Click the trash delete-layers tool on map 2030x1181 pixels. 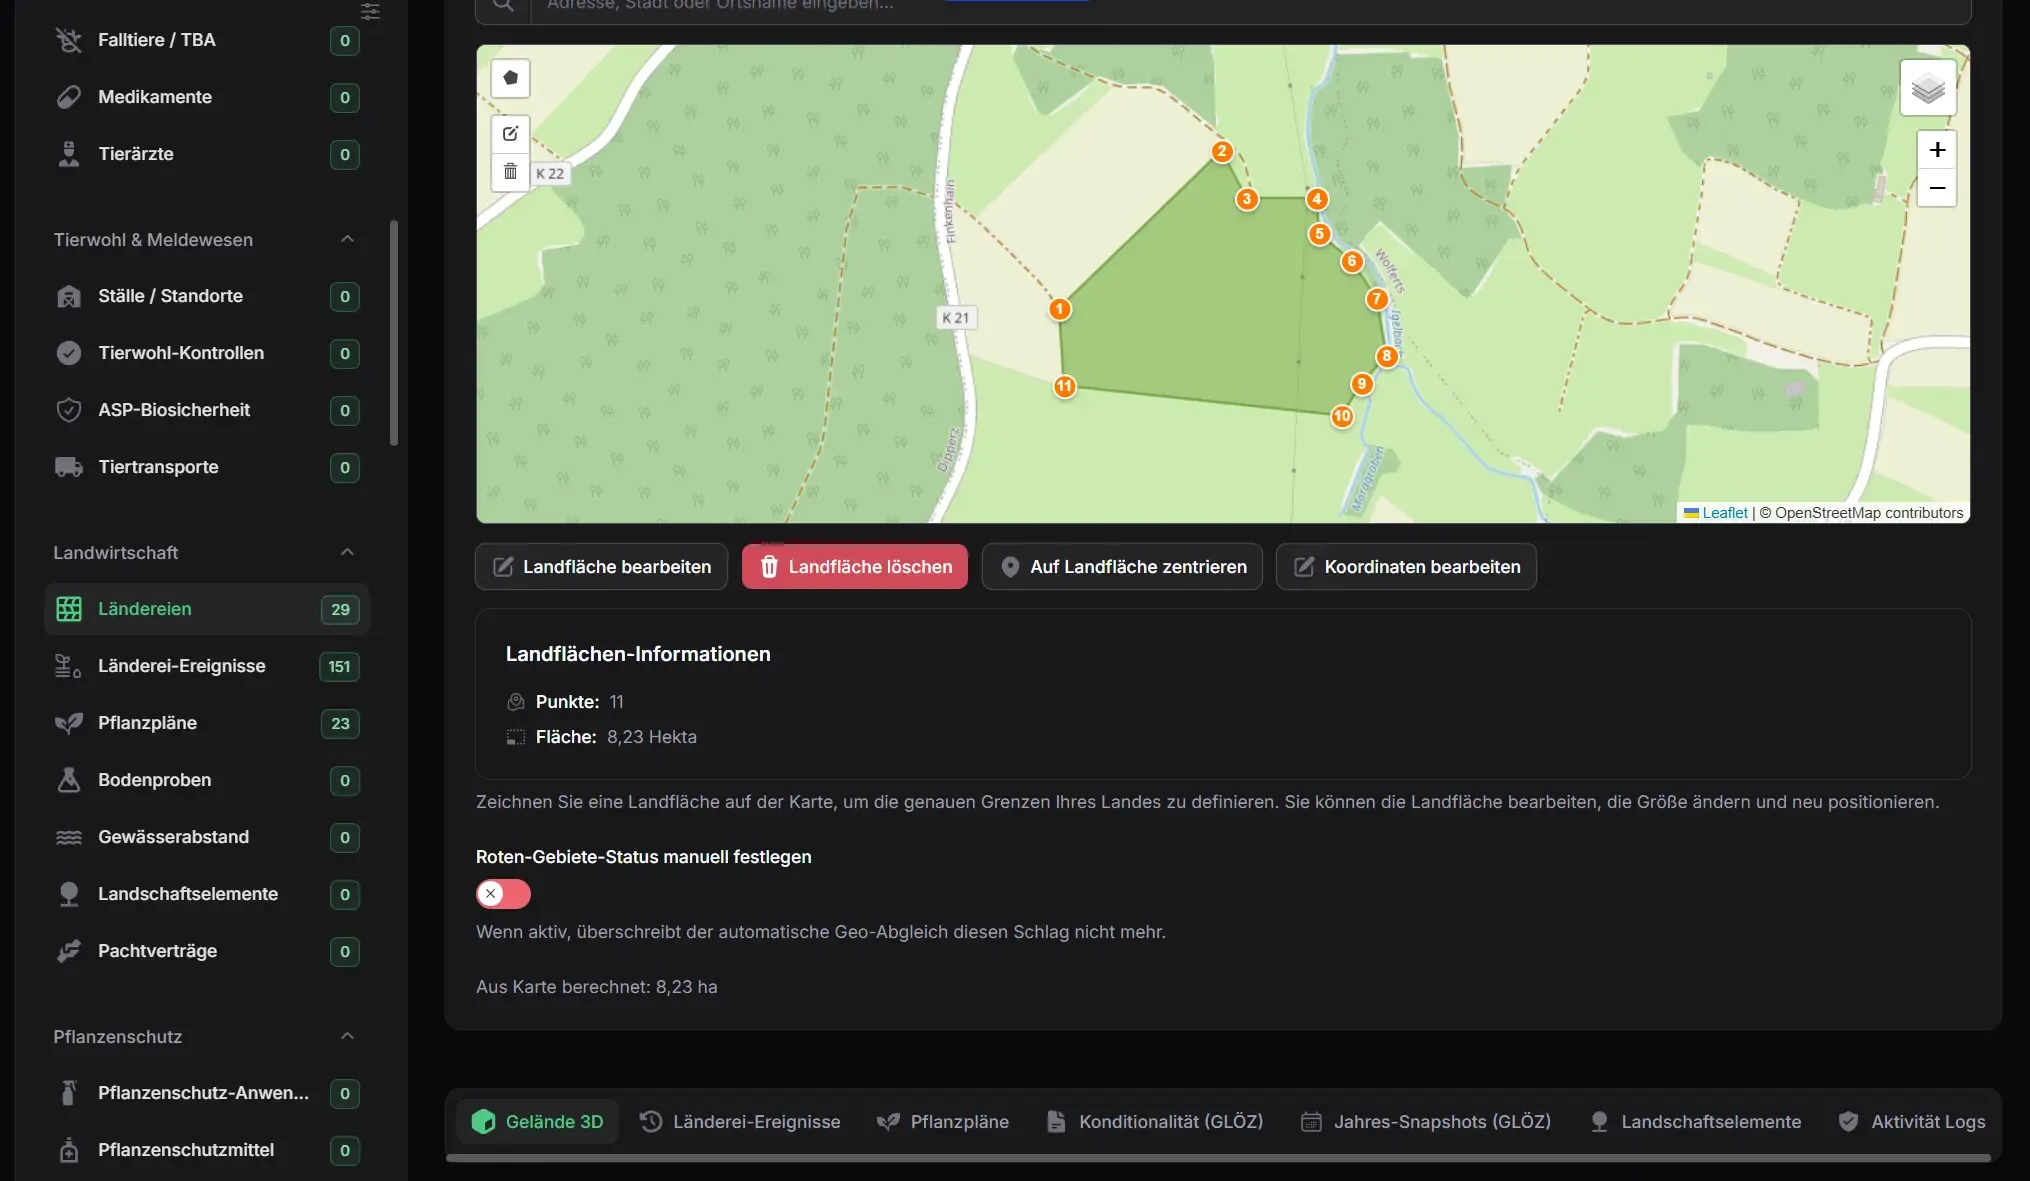tap(510, 172)
